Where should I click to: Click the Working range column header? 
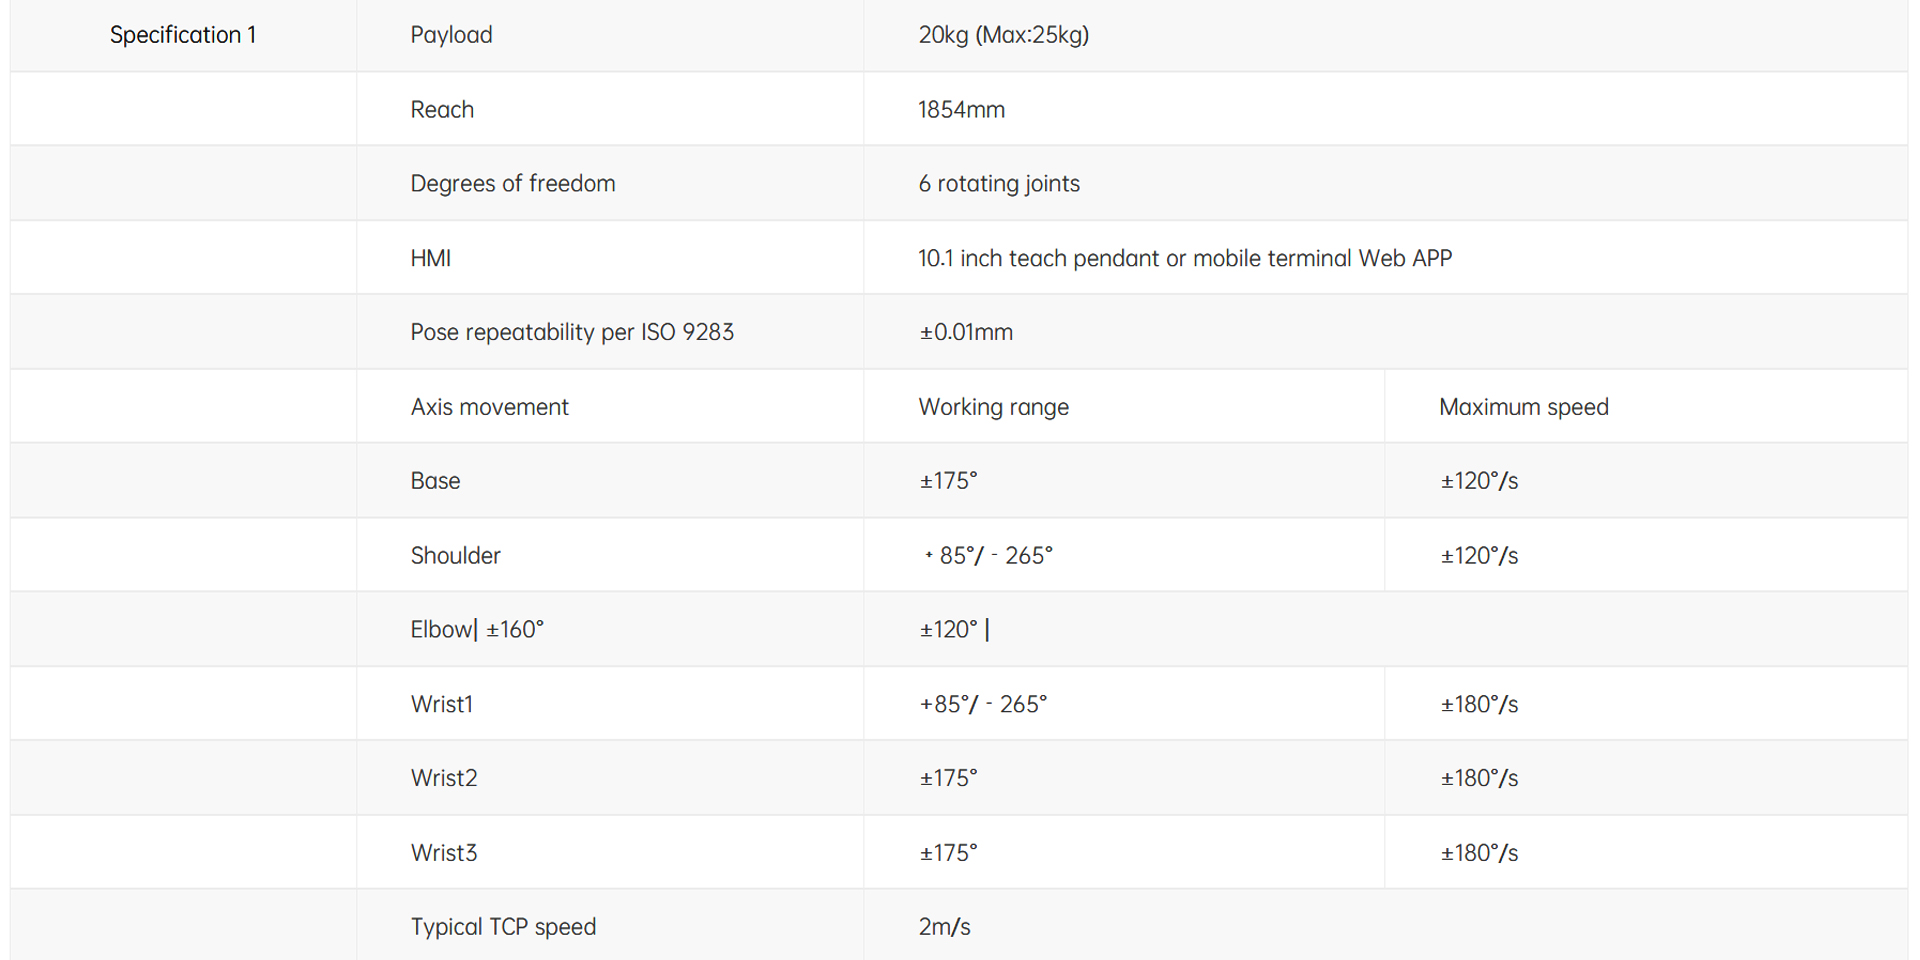click(993, 407)
